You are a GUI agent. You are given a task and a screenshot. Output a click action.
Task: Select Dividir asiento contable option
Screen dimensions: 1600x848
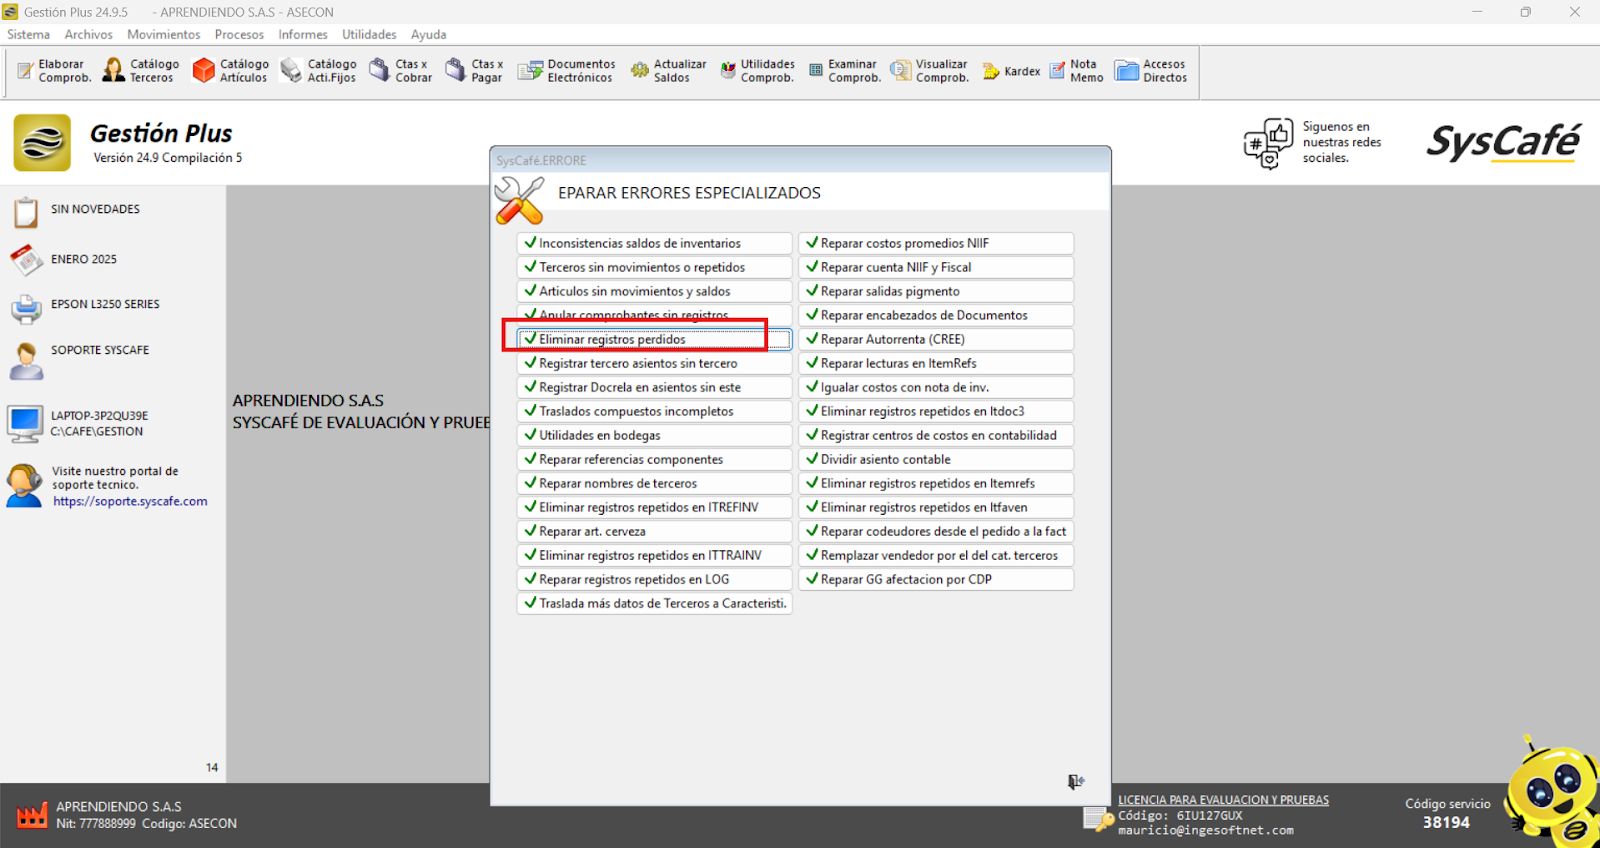click(x=935, y=460)
